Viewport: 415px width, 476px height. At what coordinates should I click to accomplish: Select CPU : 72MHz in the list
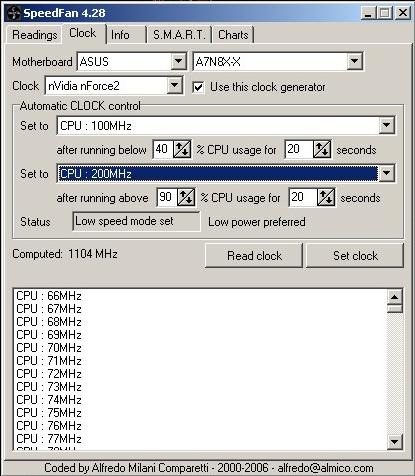pyautogui.click(x=49, y=374)
